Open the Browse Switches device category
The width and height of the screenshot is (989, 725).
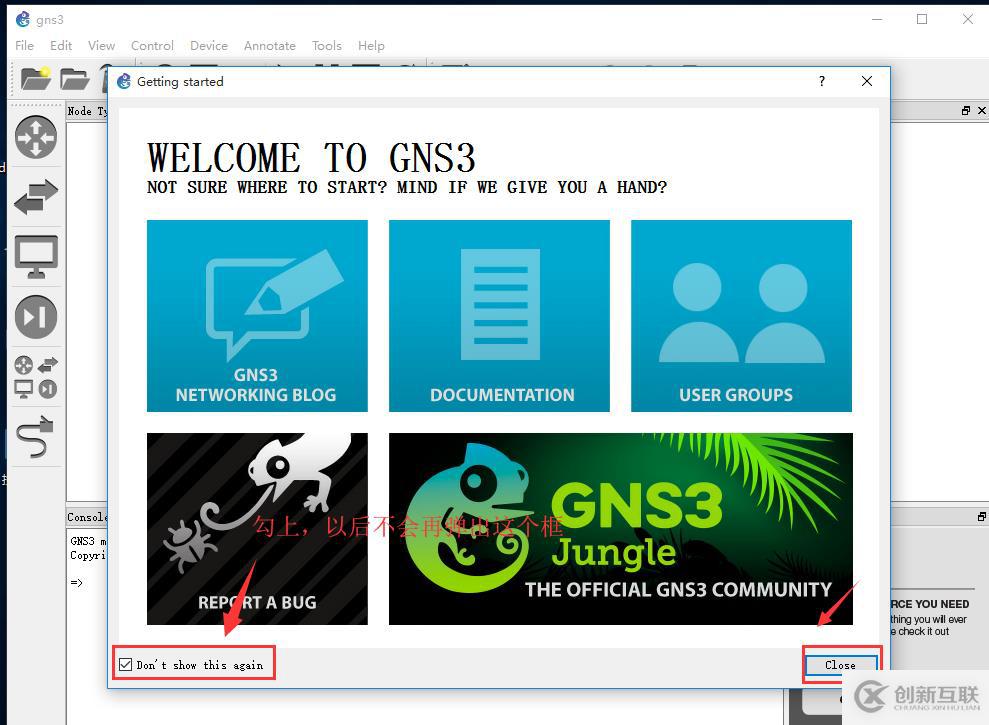(x=36, y=196)
